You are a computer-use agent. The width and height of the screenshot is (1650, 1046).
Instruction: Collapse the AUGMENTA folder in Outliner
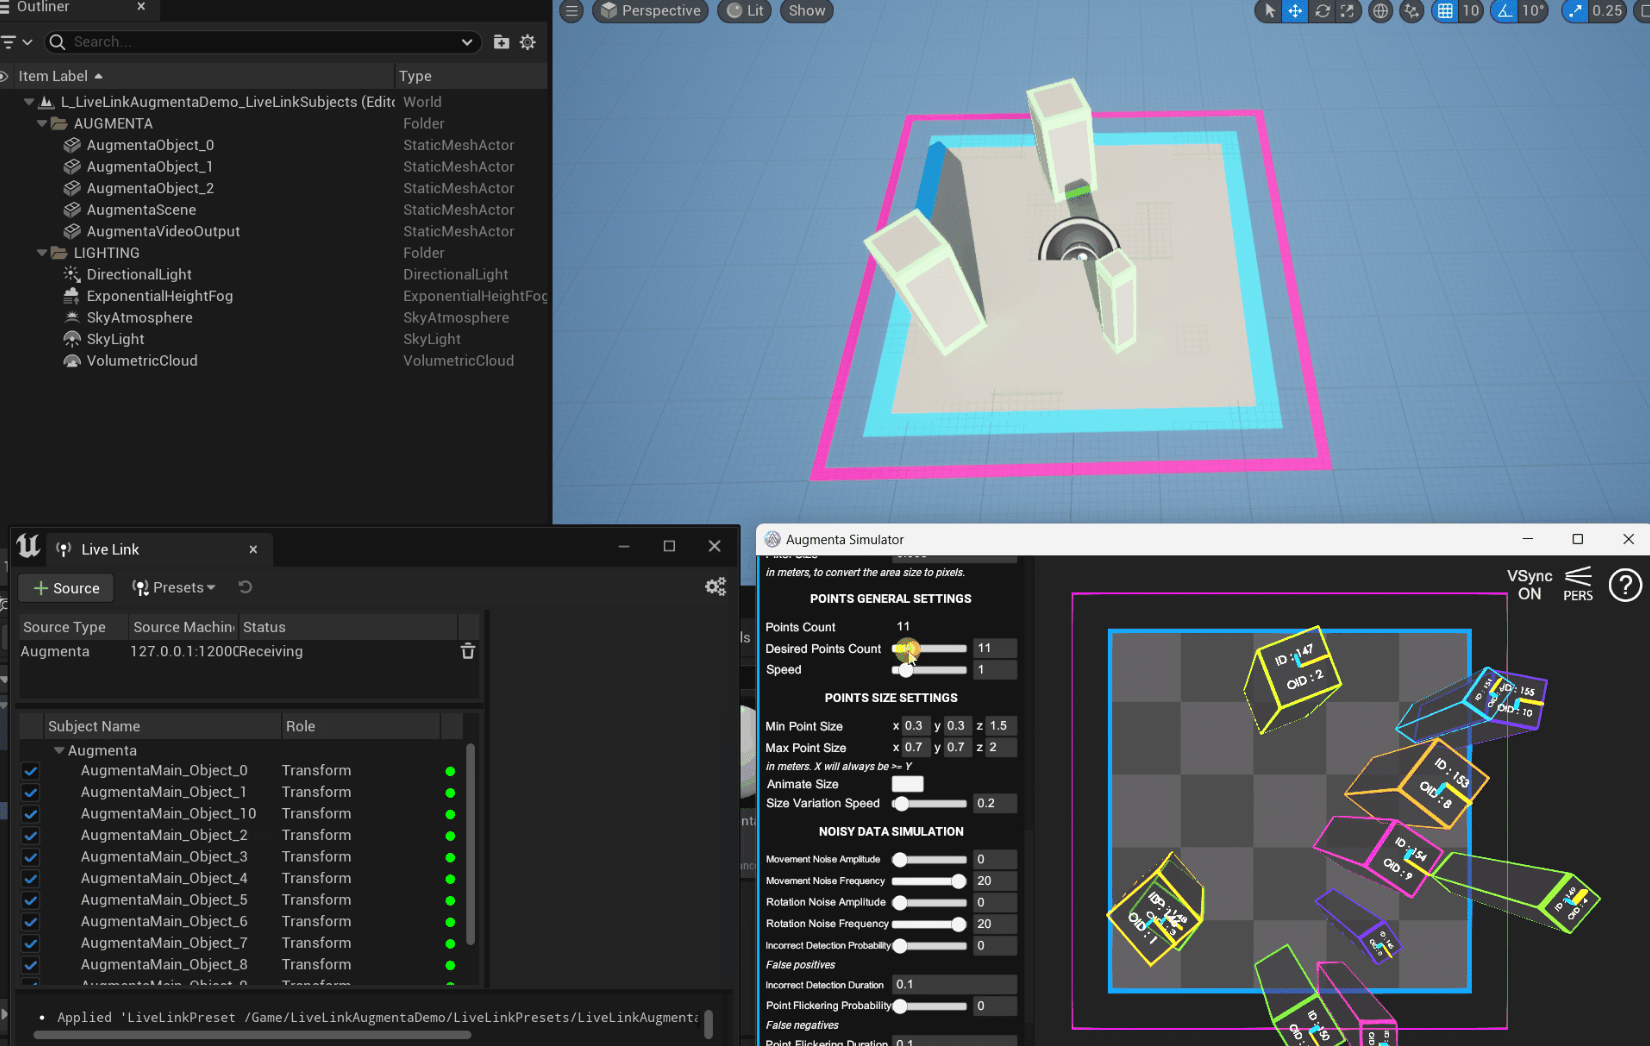42,124
